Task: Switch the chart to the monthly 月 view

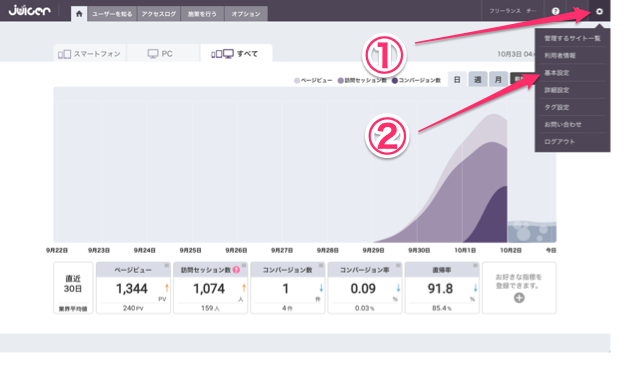Action: (x=498, y=80)
